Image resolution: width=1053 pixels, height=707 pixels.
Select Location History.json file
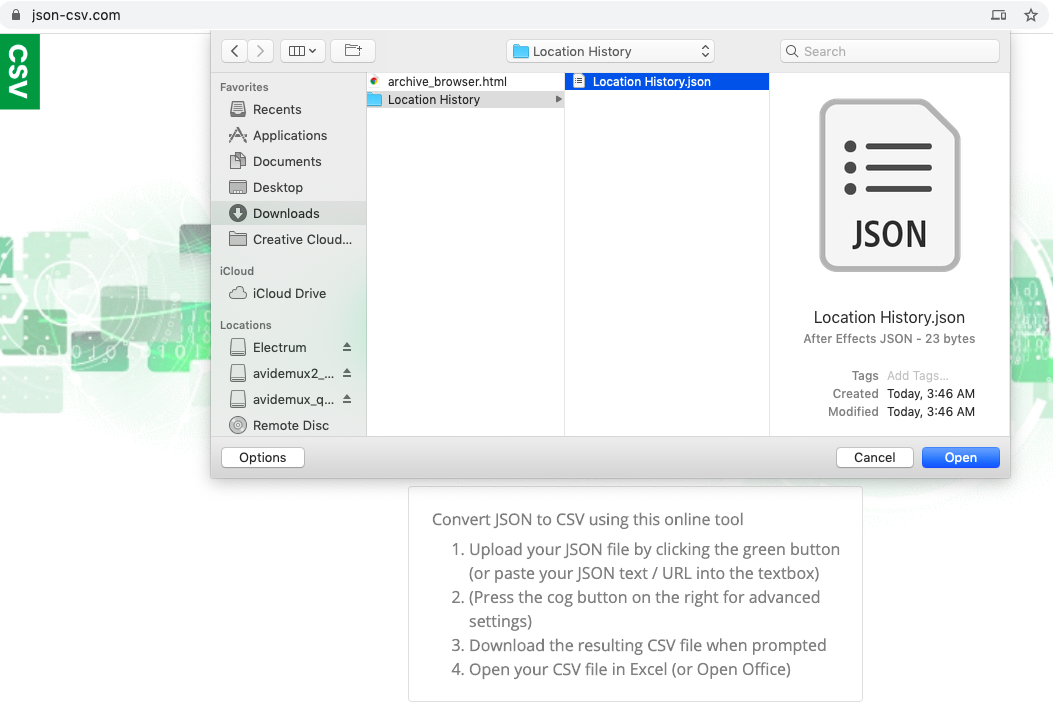pyautogui.click(x=667, y=81)
